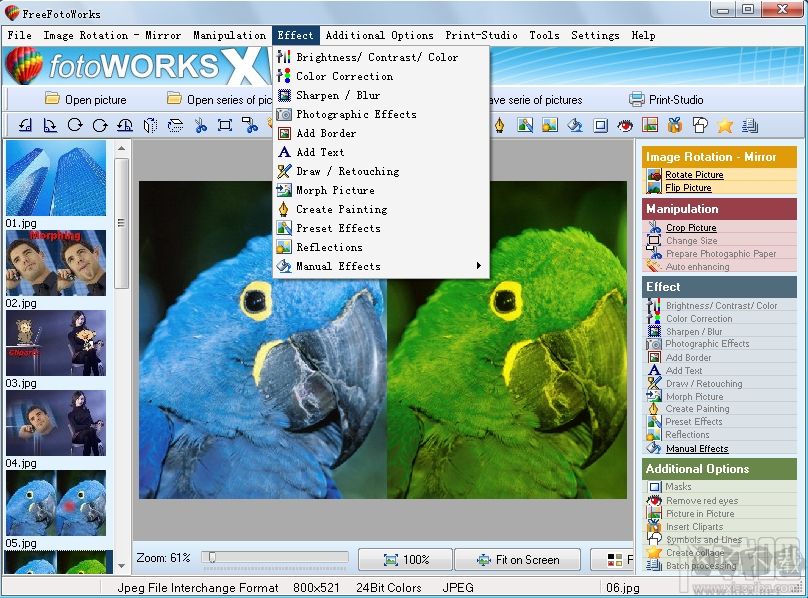
Task: Choose Morph Picture from Effect menu
Action: coord(335,190)
